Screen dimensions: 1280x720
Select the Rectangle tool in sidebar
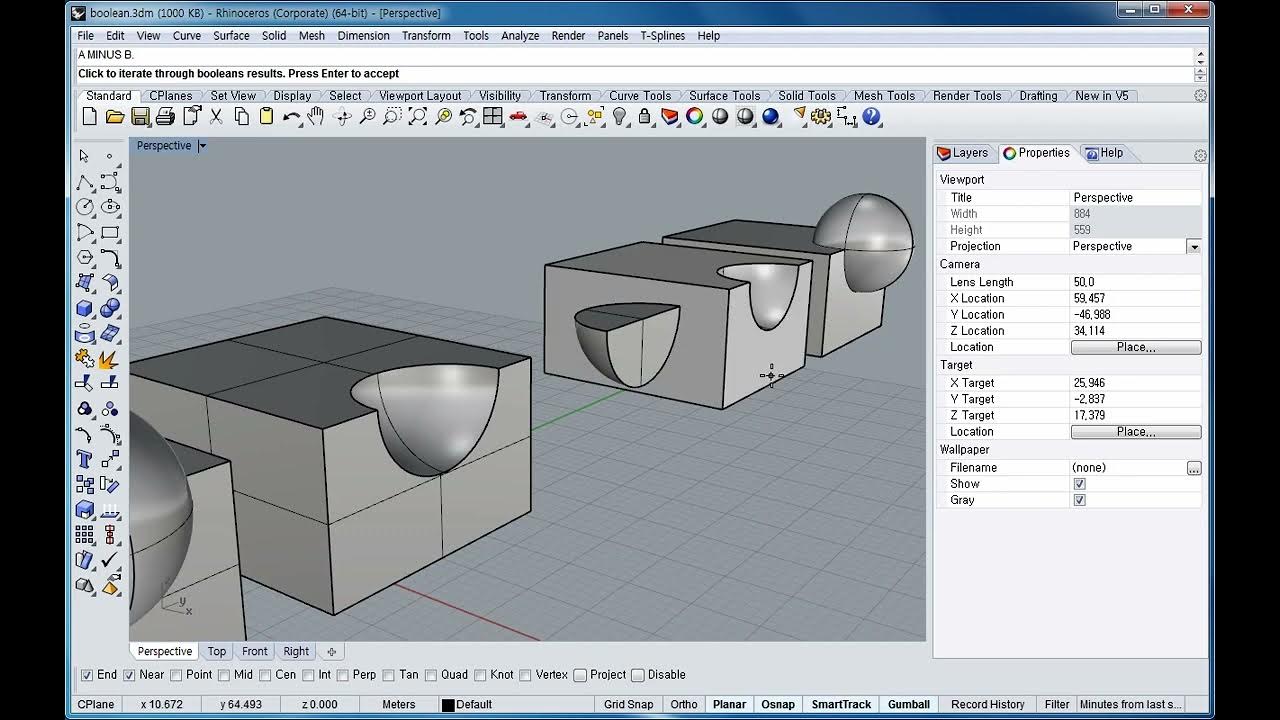tap(110, 232)
